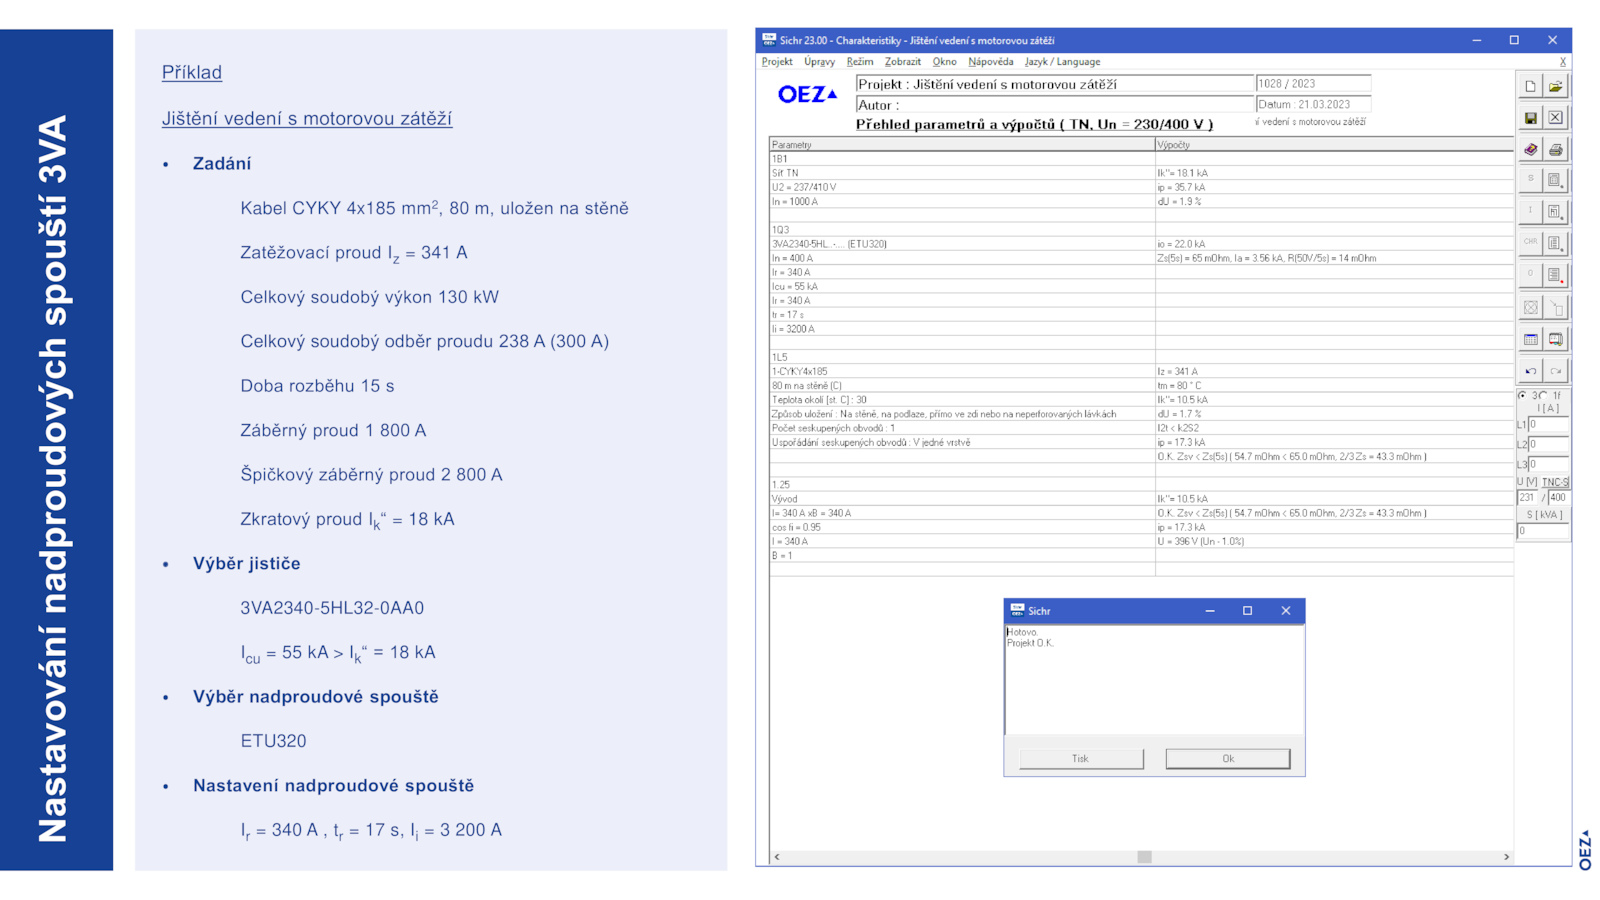Click the Výpočty column header
This screenshot has height=900, width=1600.
[x=1334, y=145]
